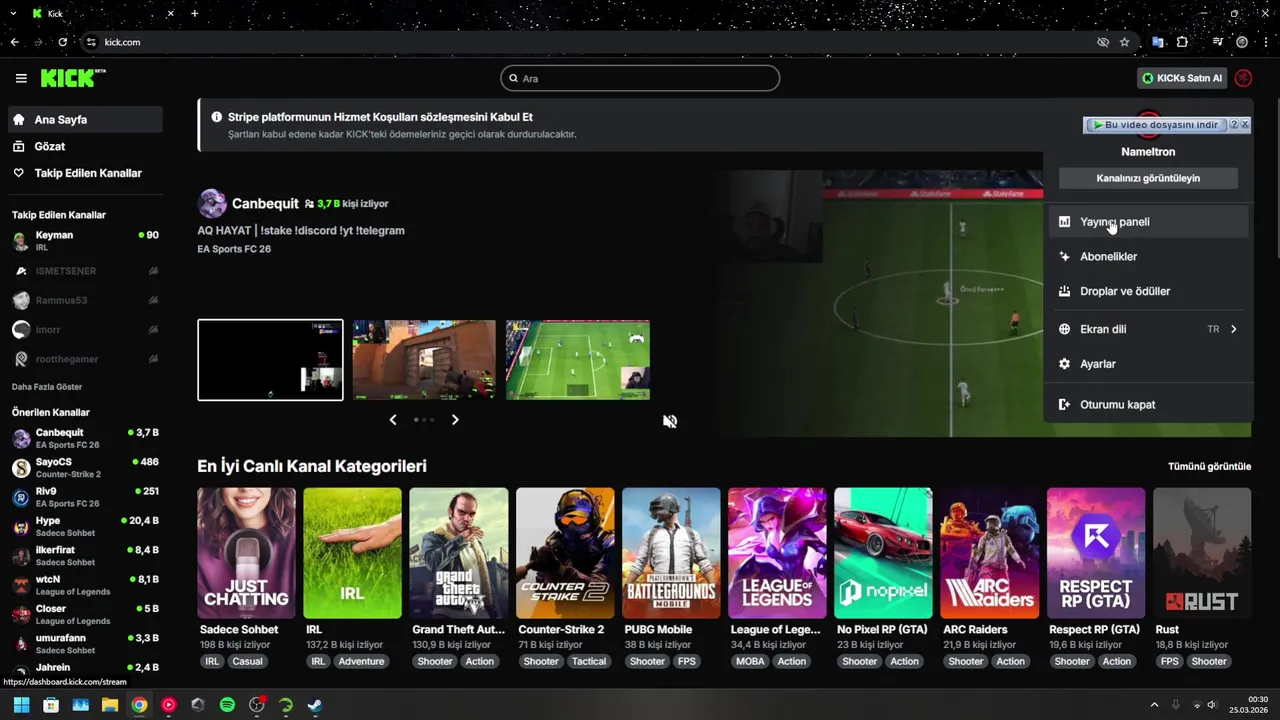The width and height of the screenshot is (1280, 720).
Task: Click Bu video dosyasını indir button
Action: tap(1155, 125)
